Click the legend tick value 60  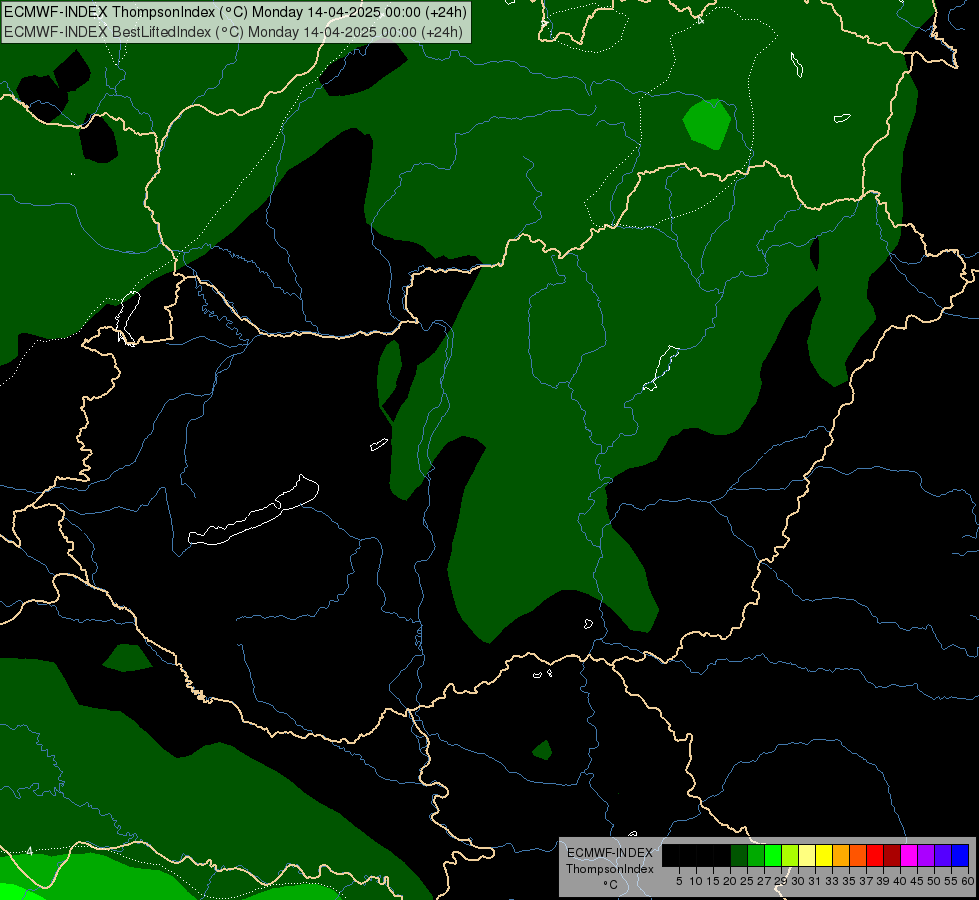click(968, 881)
